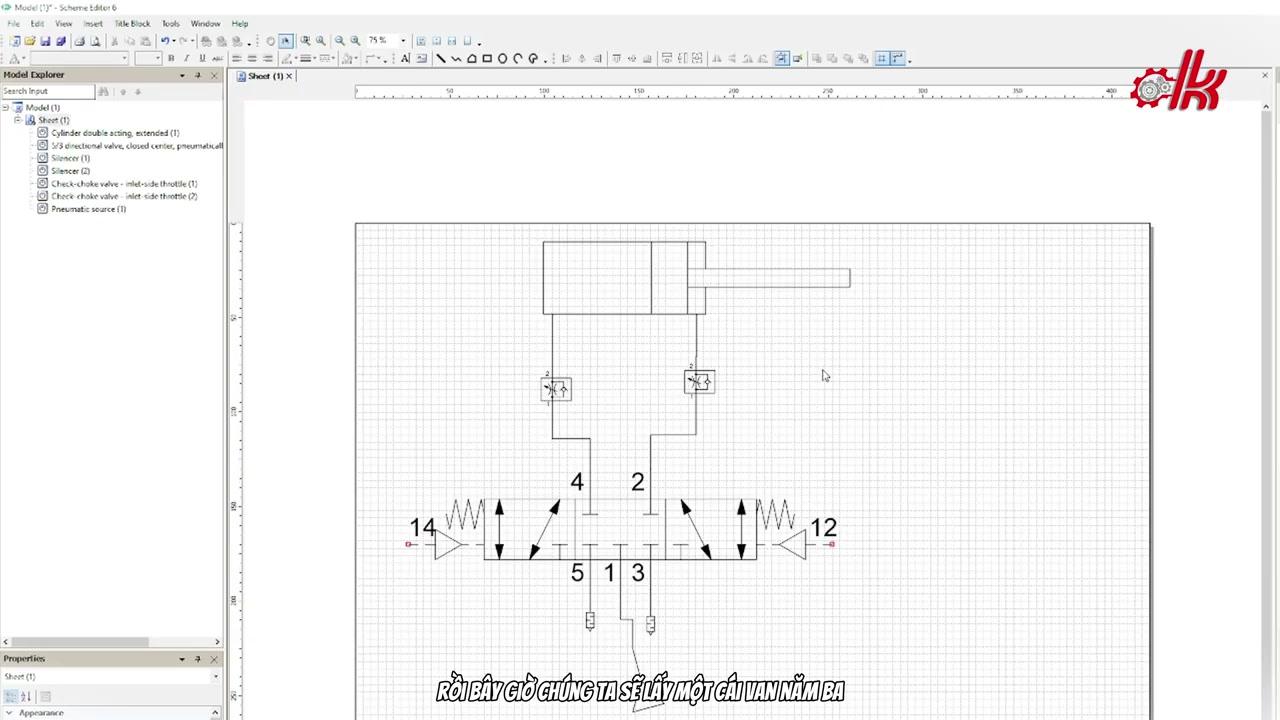Select Cylinder double acting, extended (1) item
The height and width of the screenshot is (720, 1280).
[x=115, y=133]
